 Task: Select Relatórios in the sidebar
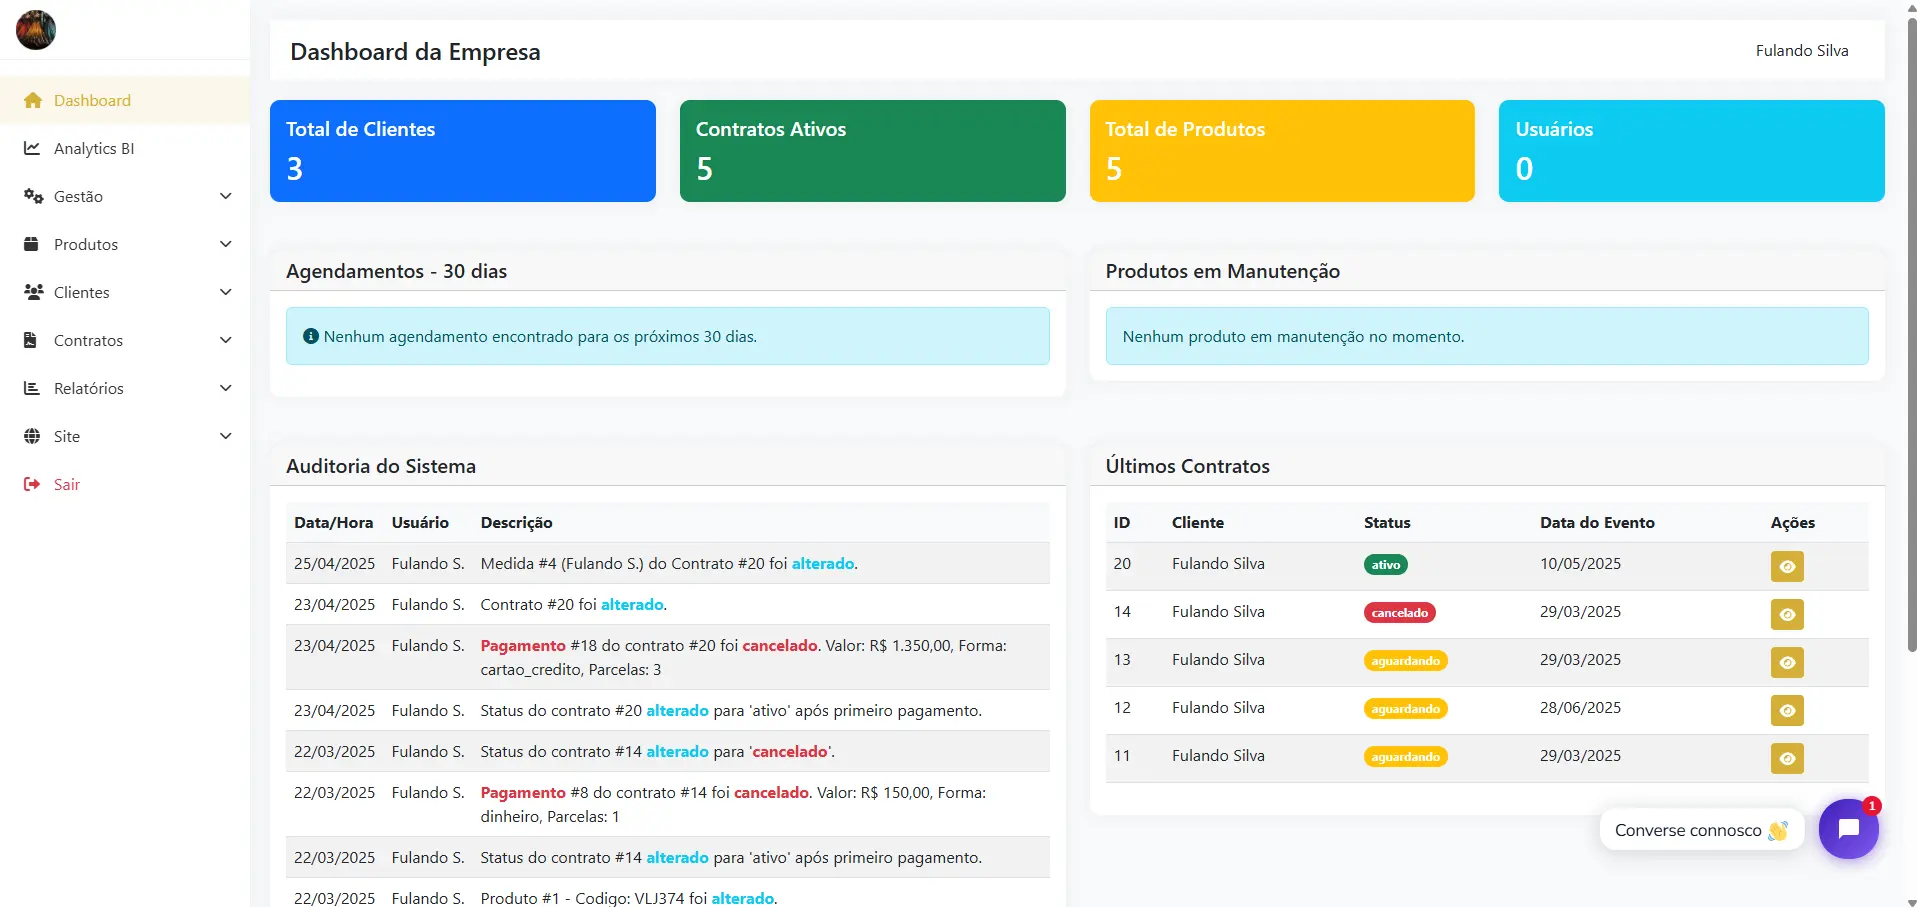click(125, 388)
